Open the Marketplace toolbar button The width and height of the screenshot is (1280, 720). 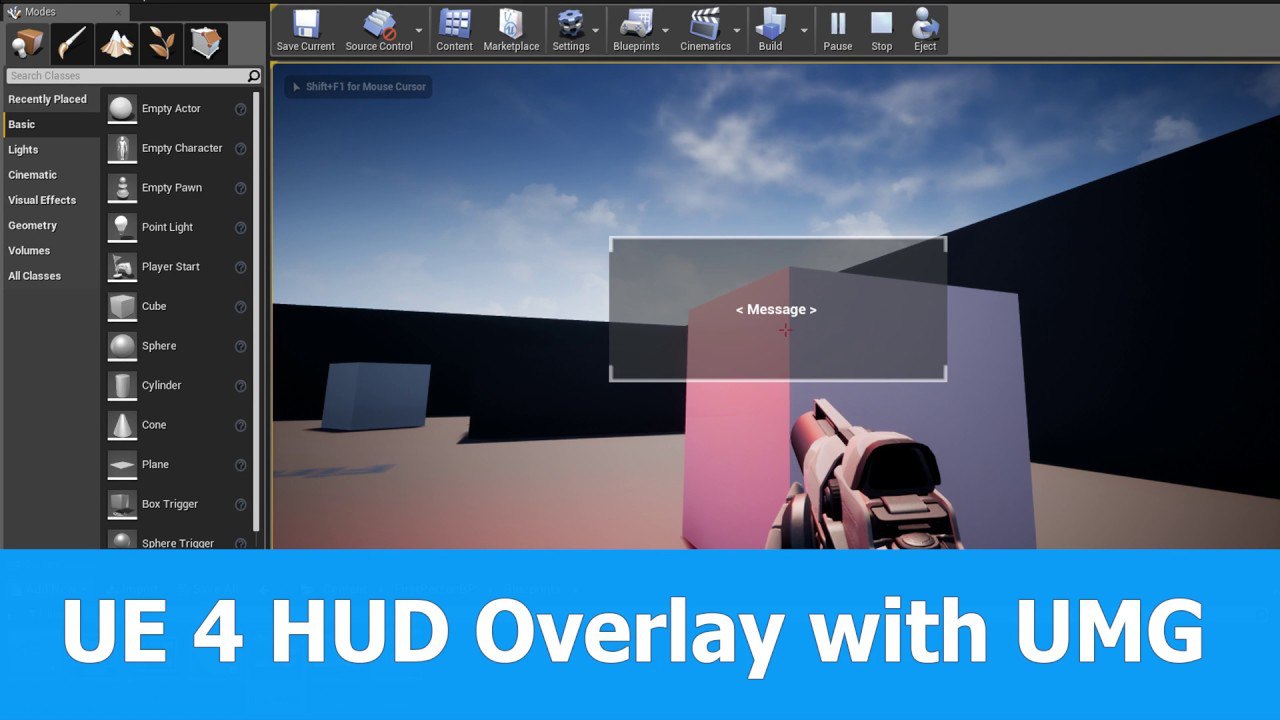[511, 31]
